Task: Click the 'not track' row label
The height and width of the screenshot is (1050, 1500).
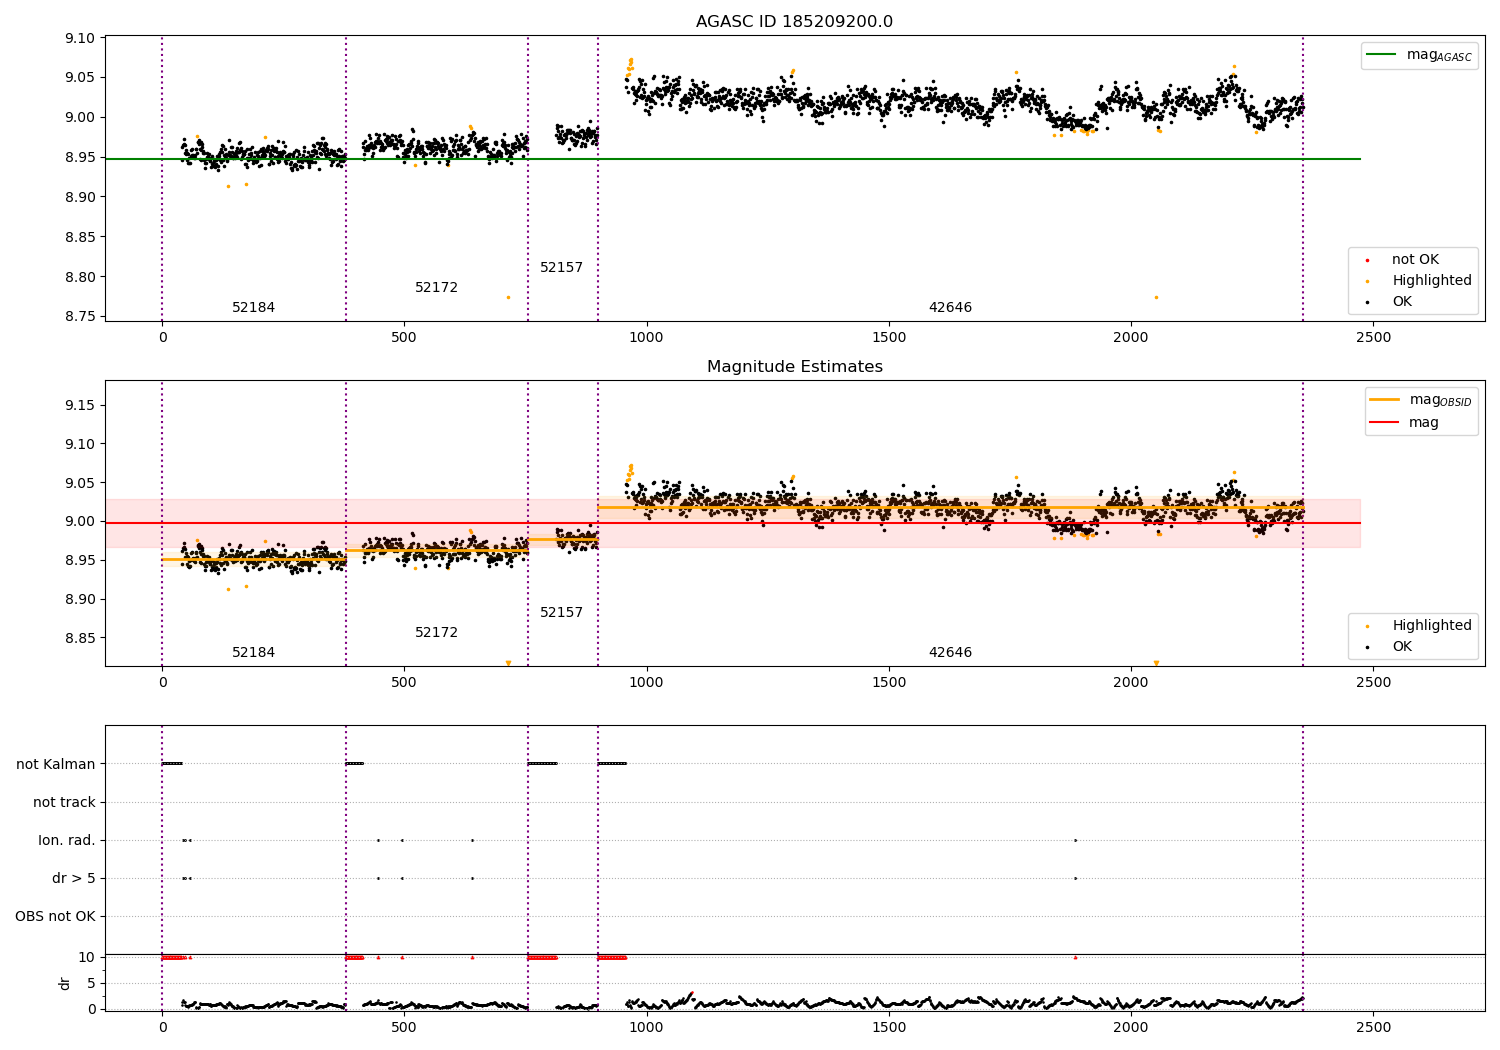Action: [x=64, y=803]
